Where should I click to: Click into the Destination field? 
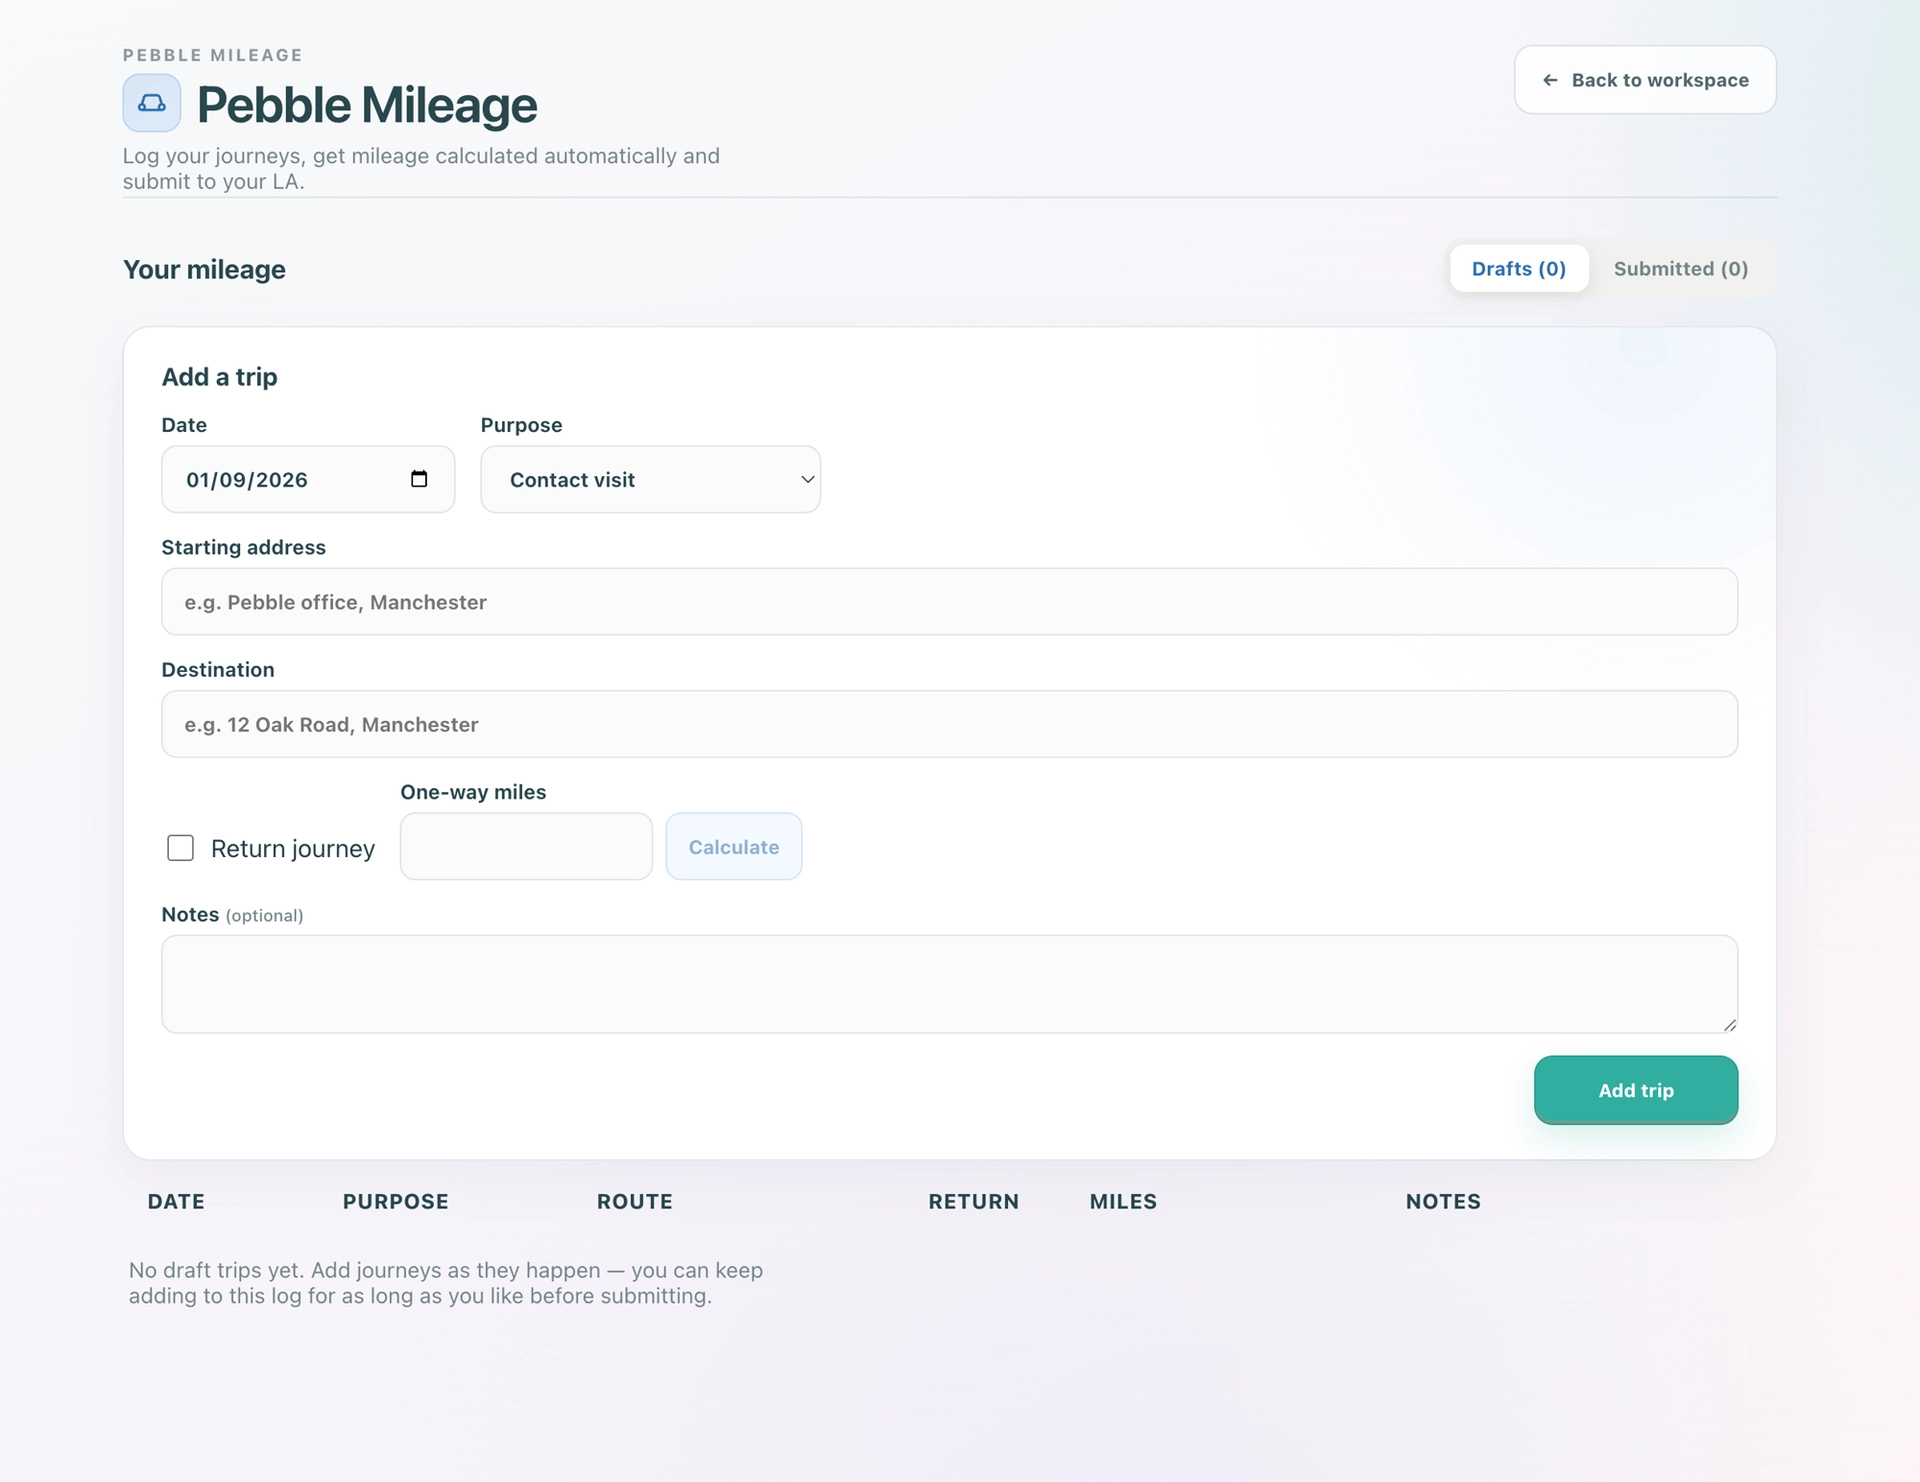point(950,724)
